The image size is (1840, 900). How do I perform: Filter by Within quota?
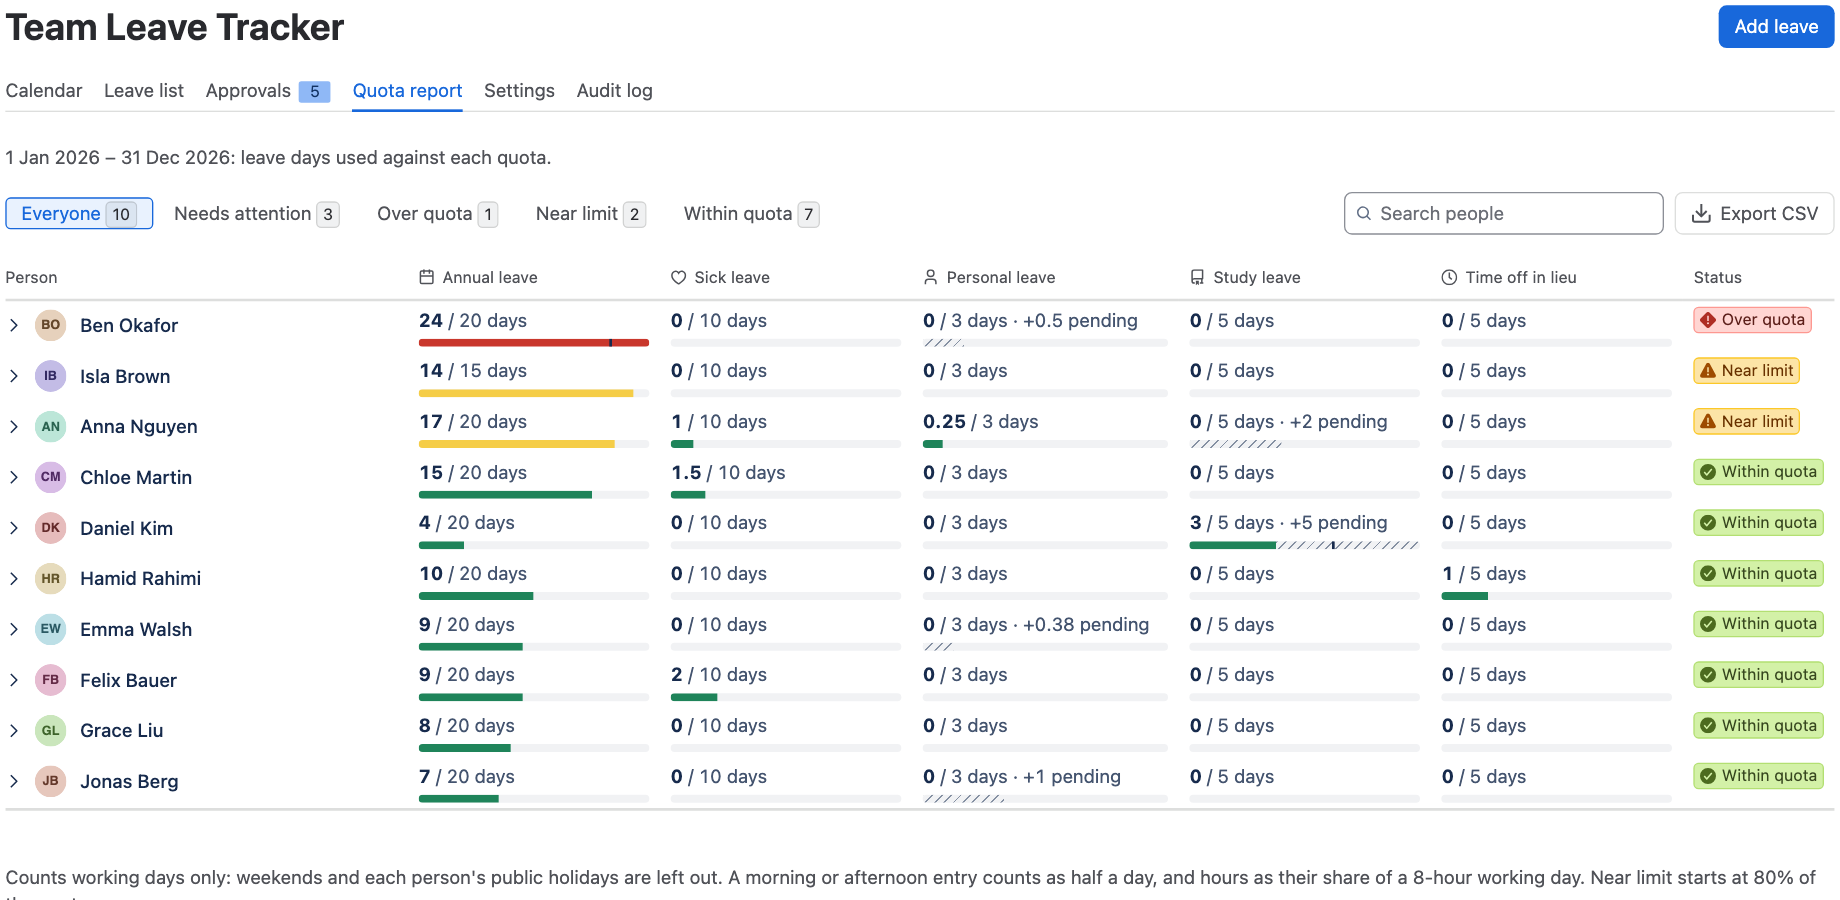[x=751, y=213]
